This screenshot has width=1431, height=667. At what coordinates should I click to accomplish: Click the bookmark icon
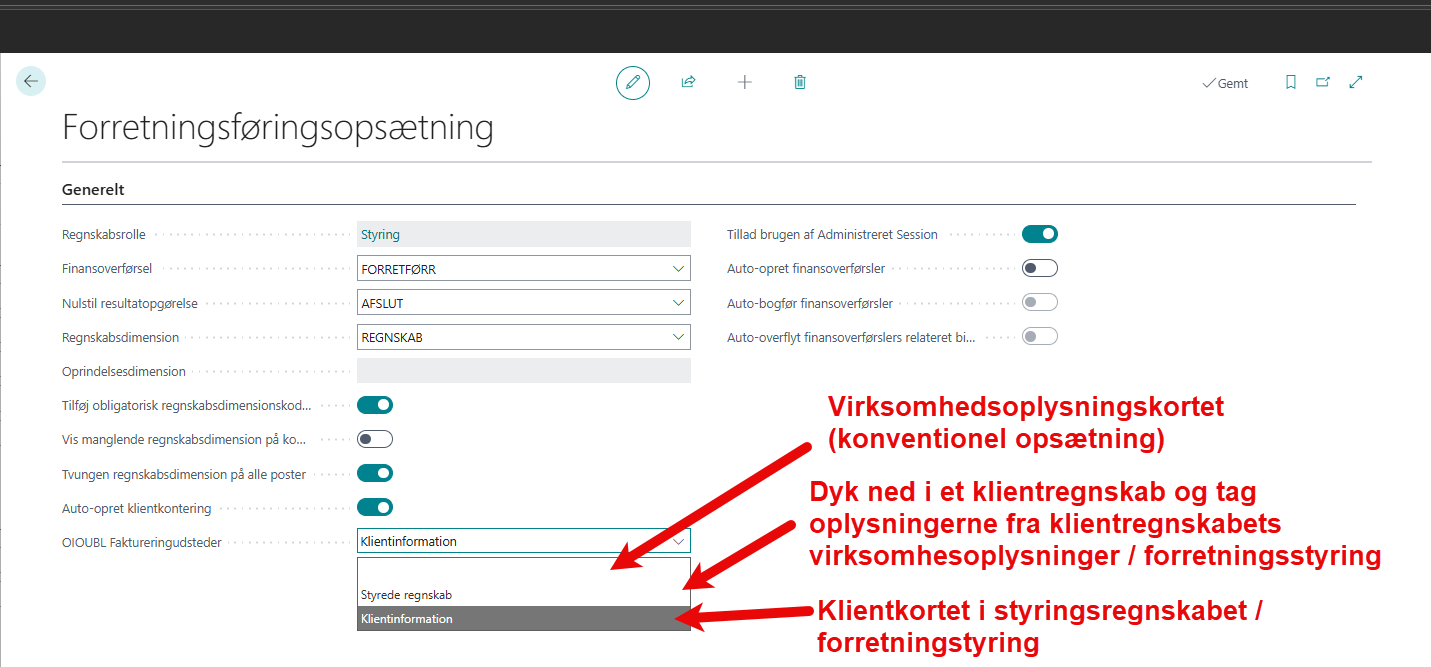(1291, 83)
